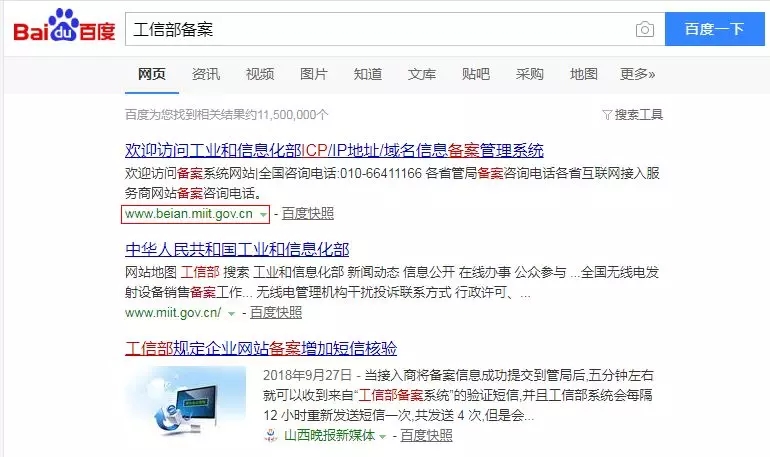This screenshot has height=457, width=770.
Task: Expand arrow next to 山西晚报新媒体
Action: [383, 436]
